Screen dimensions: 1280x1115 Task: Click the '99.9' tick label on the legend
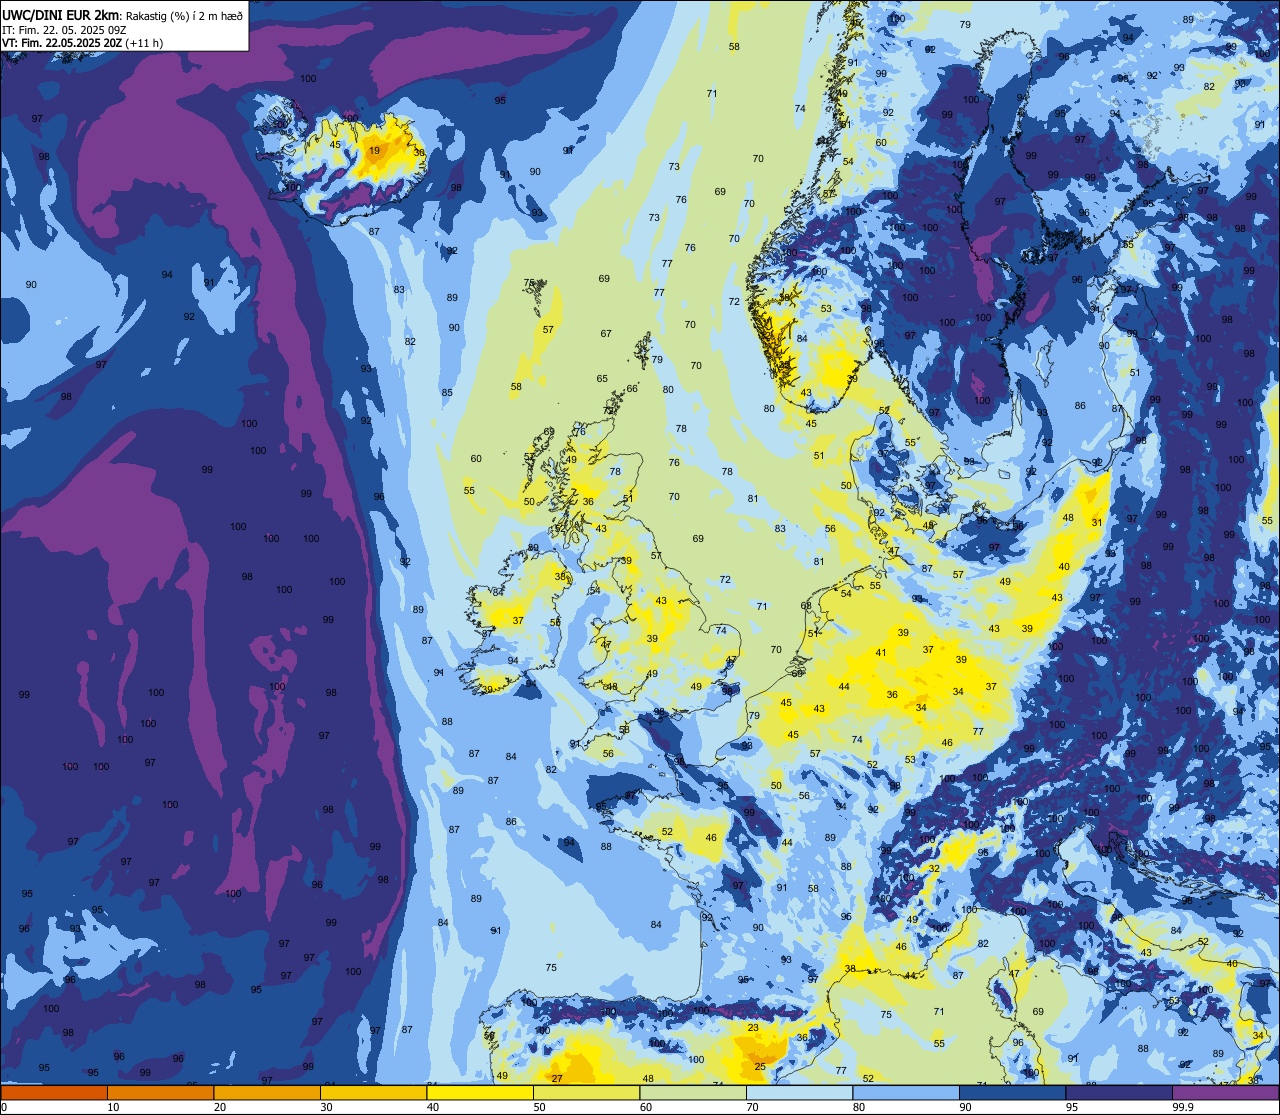click(x=1183, y=1107)
